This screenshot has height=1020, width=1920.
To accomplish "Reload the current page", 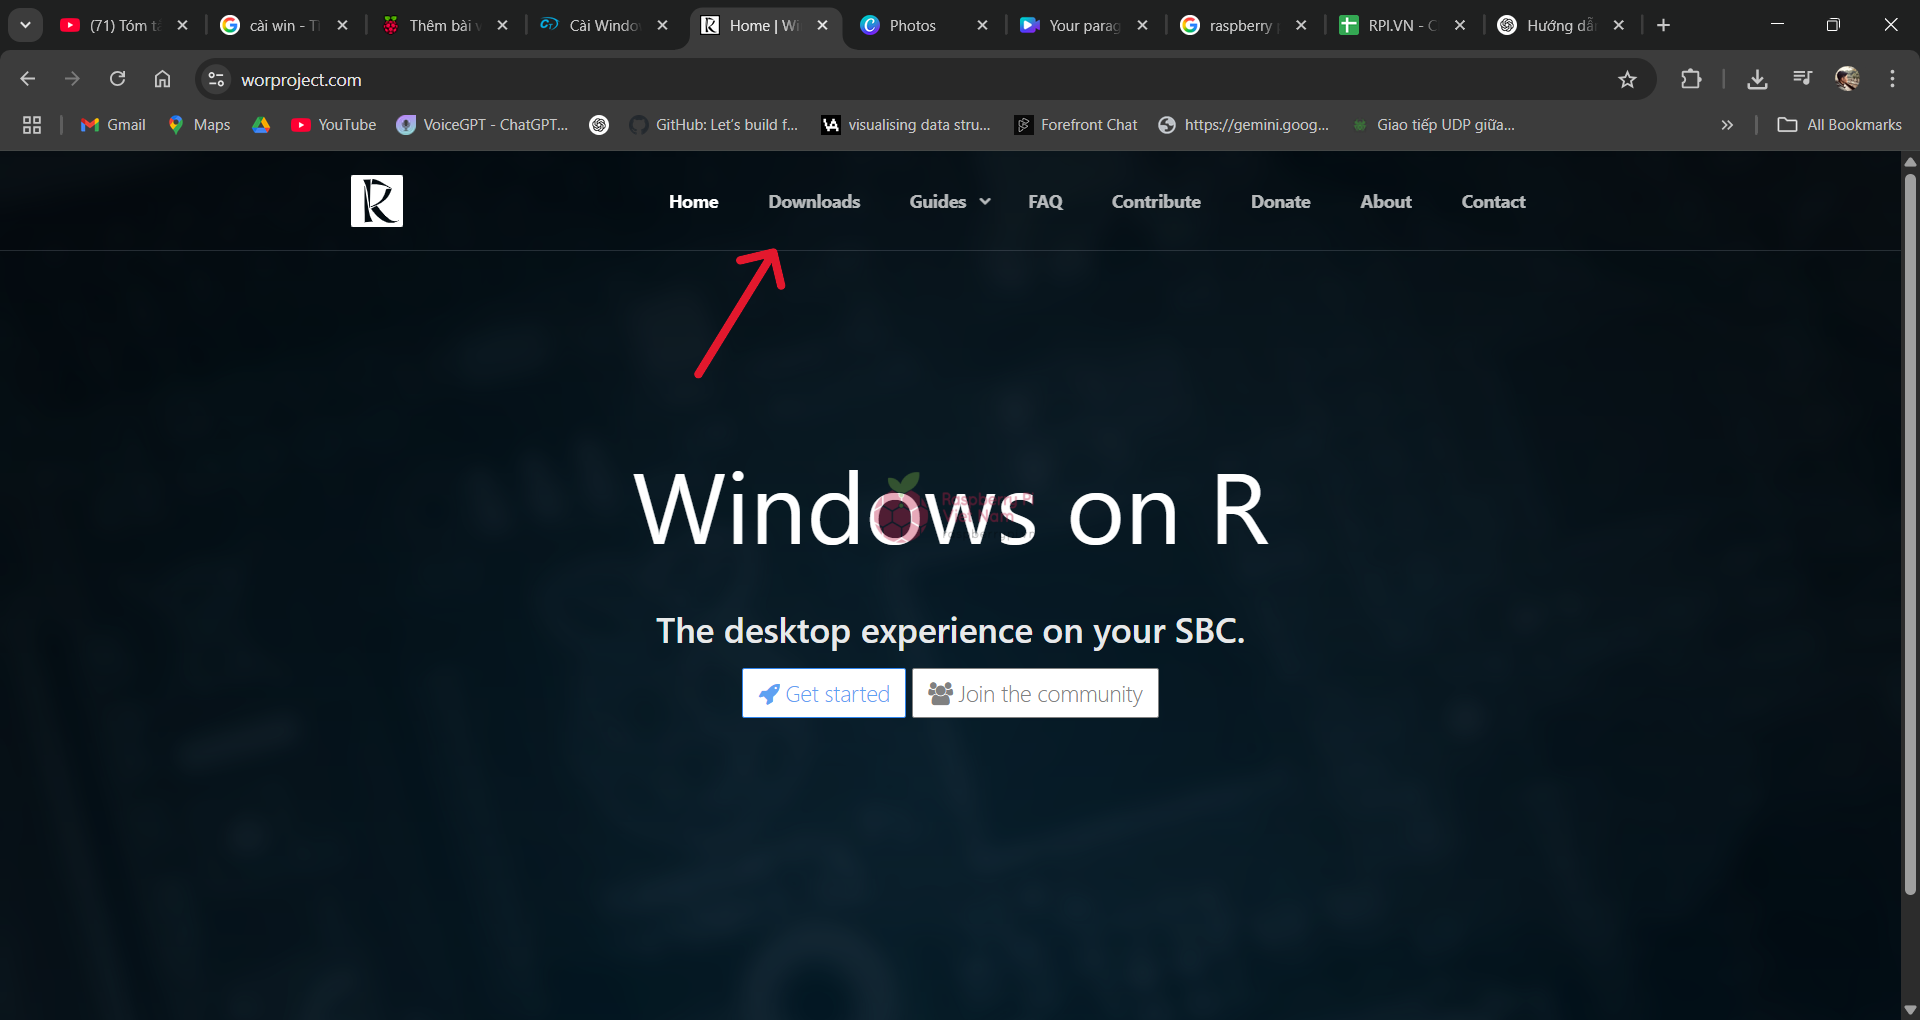I will click(117, 79).
